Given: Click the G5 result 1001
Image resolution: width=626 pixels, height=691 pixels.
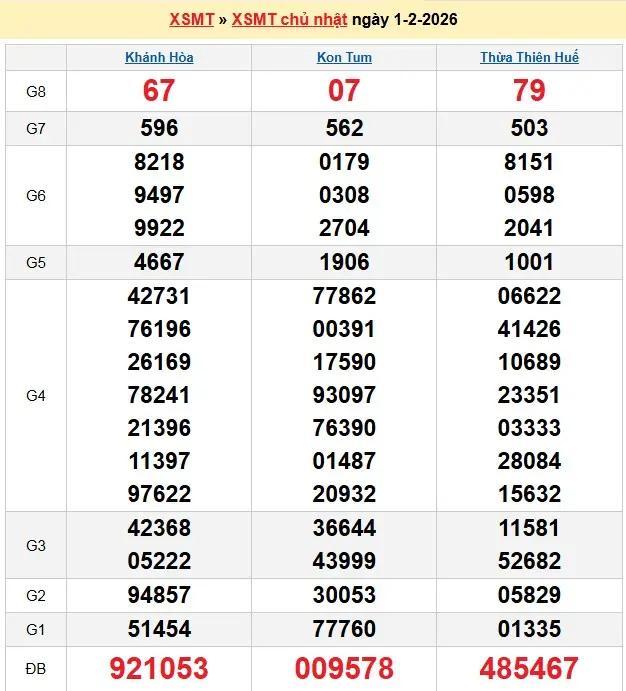Looking at the screenshot, I should click(529, 262).
